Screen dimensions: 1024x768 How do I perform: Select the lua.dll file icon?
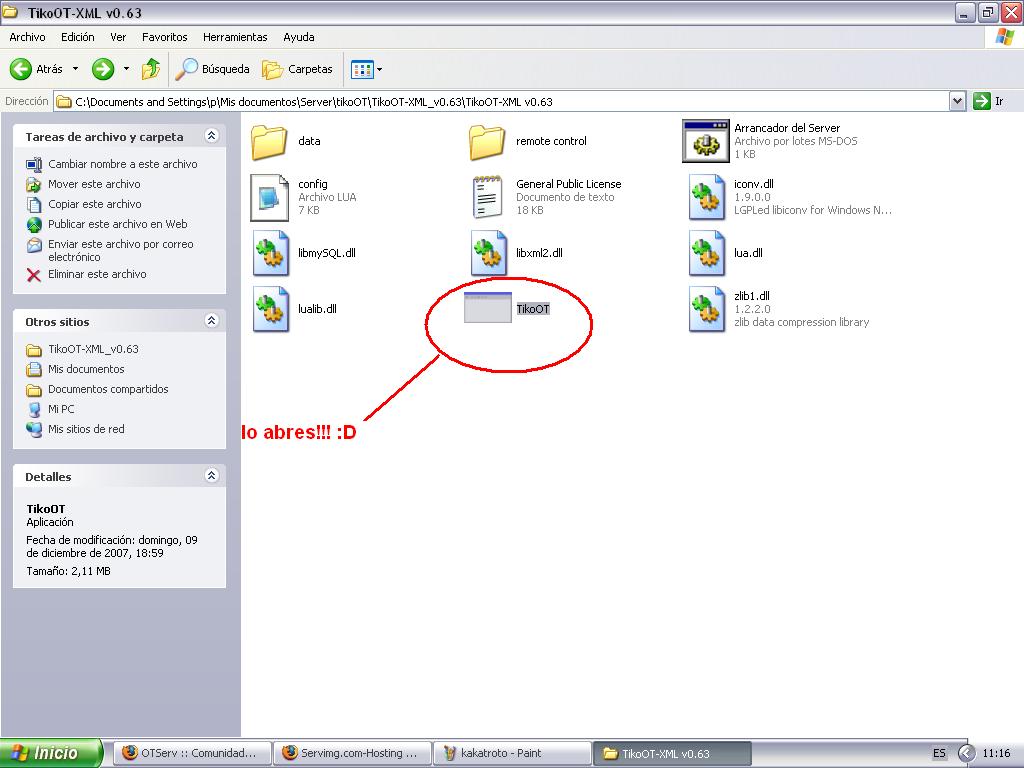(707, 253)
